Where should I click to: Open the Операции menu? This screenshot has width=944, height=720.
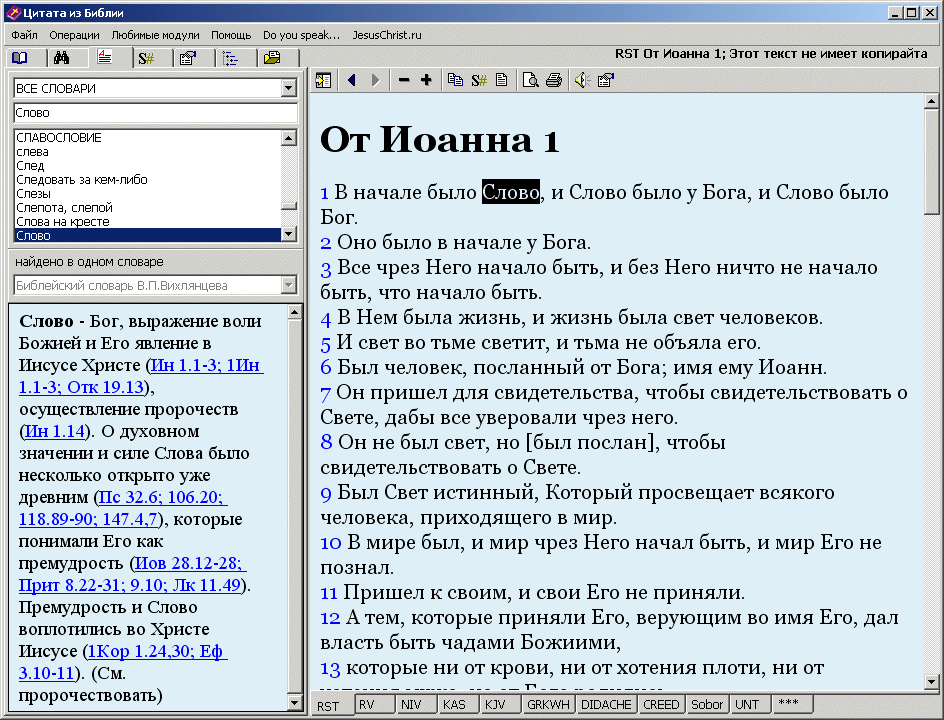[x=74, y=35]
